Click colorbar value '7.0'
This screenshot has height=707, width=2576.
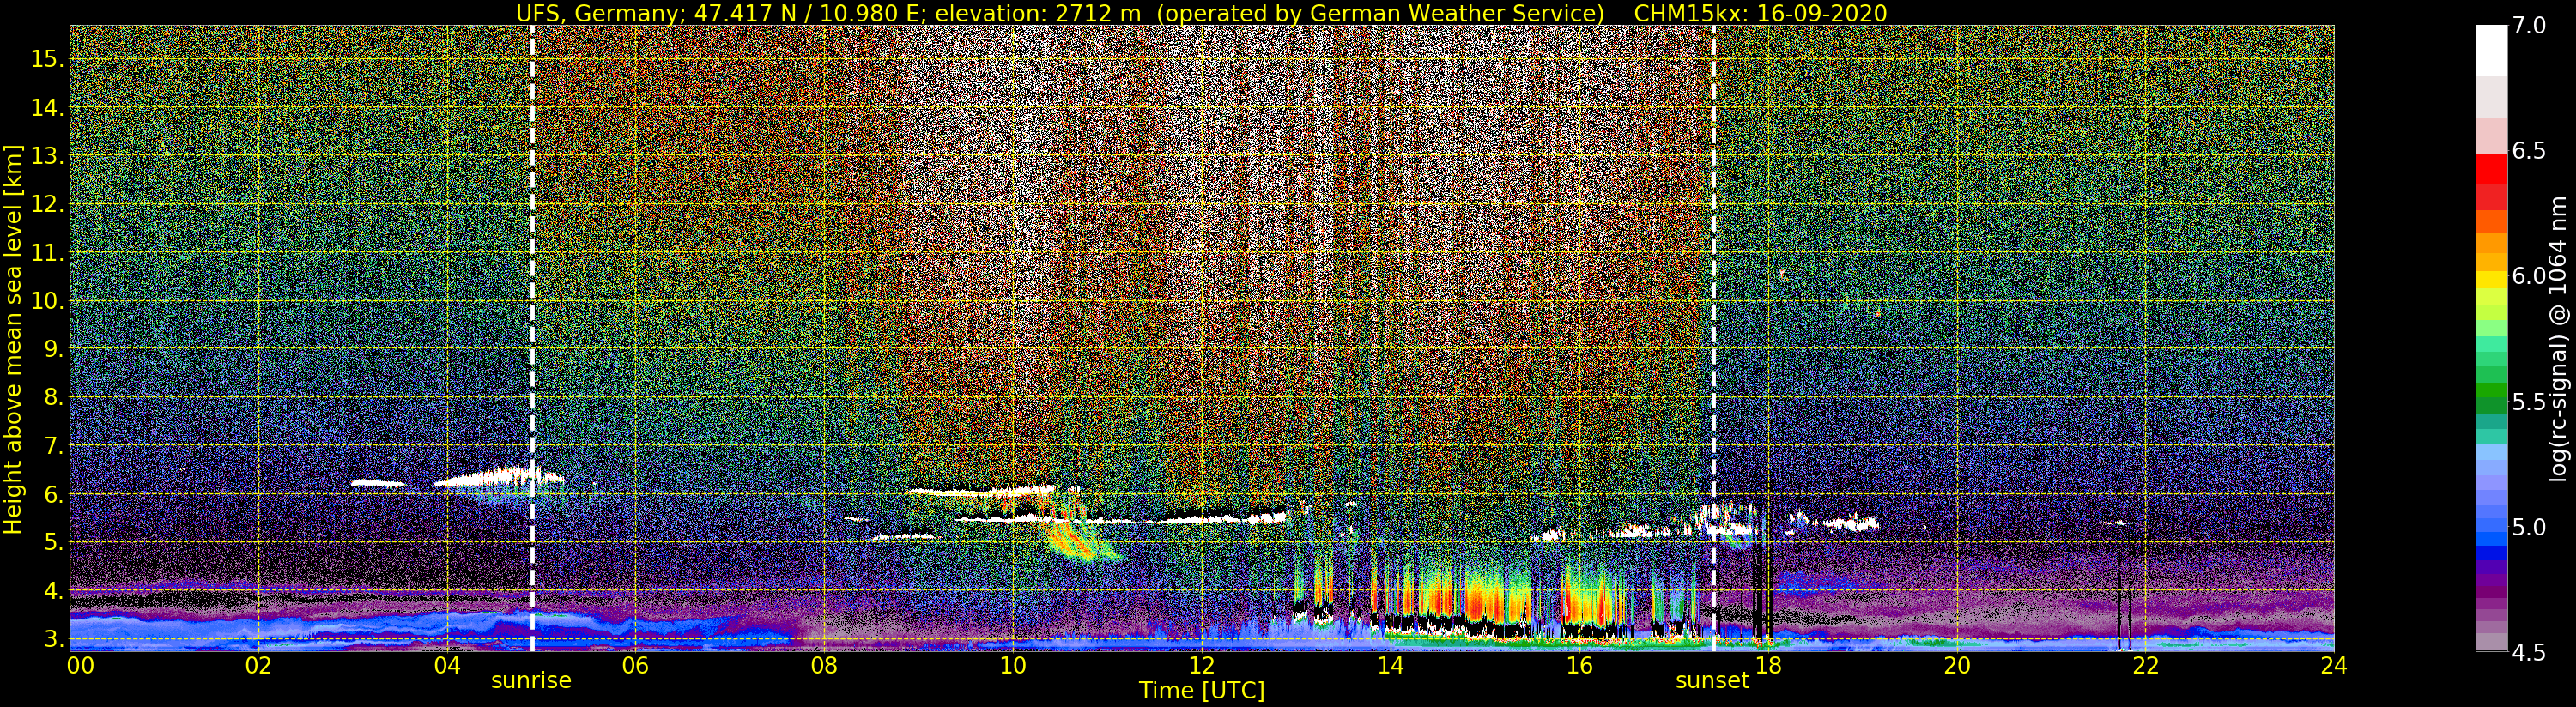pos(2529,26)
